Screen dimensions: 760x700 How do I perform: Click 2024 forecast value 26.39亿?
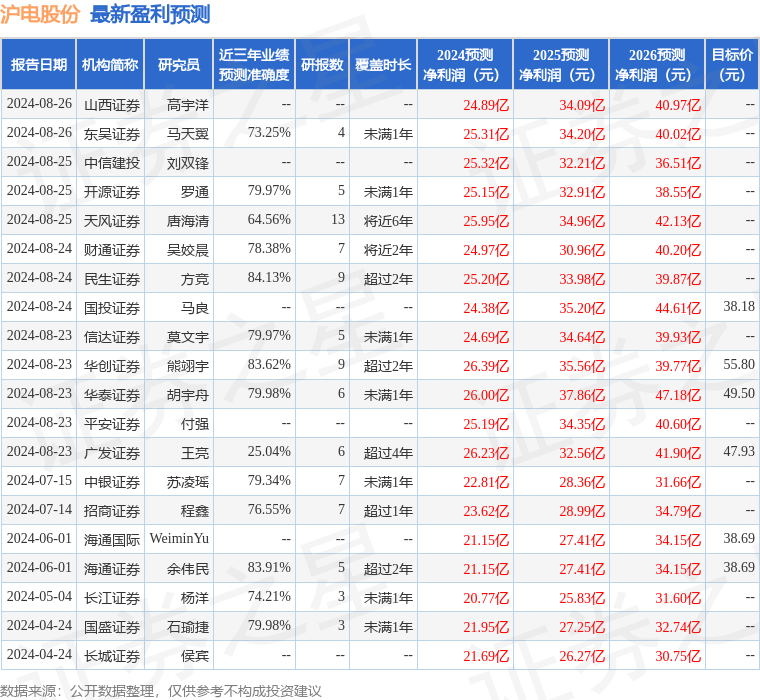pos(486,366)
